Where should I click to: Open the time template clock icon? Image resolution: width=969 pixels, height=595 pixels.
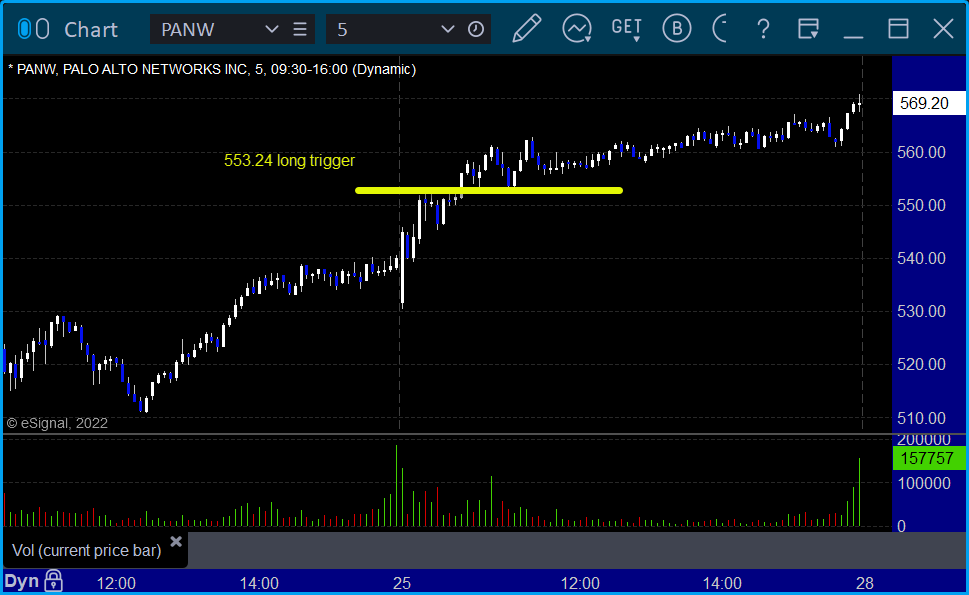476,29
